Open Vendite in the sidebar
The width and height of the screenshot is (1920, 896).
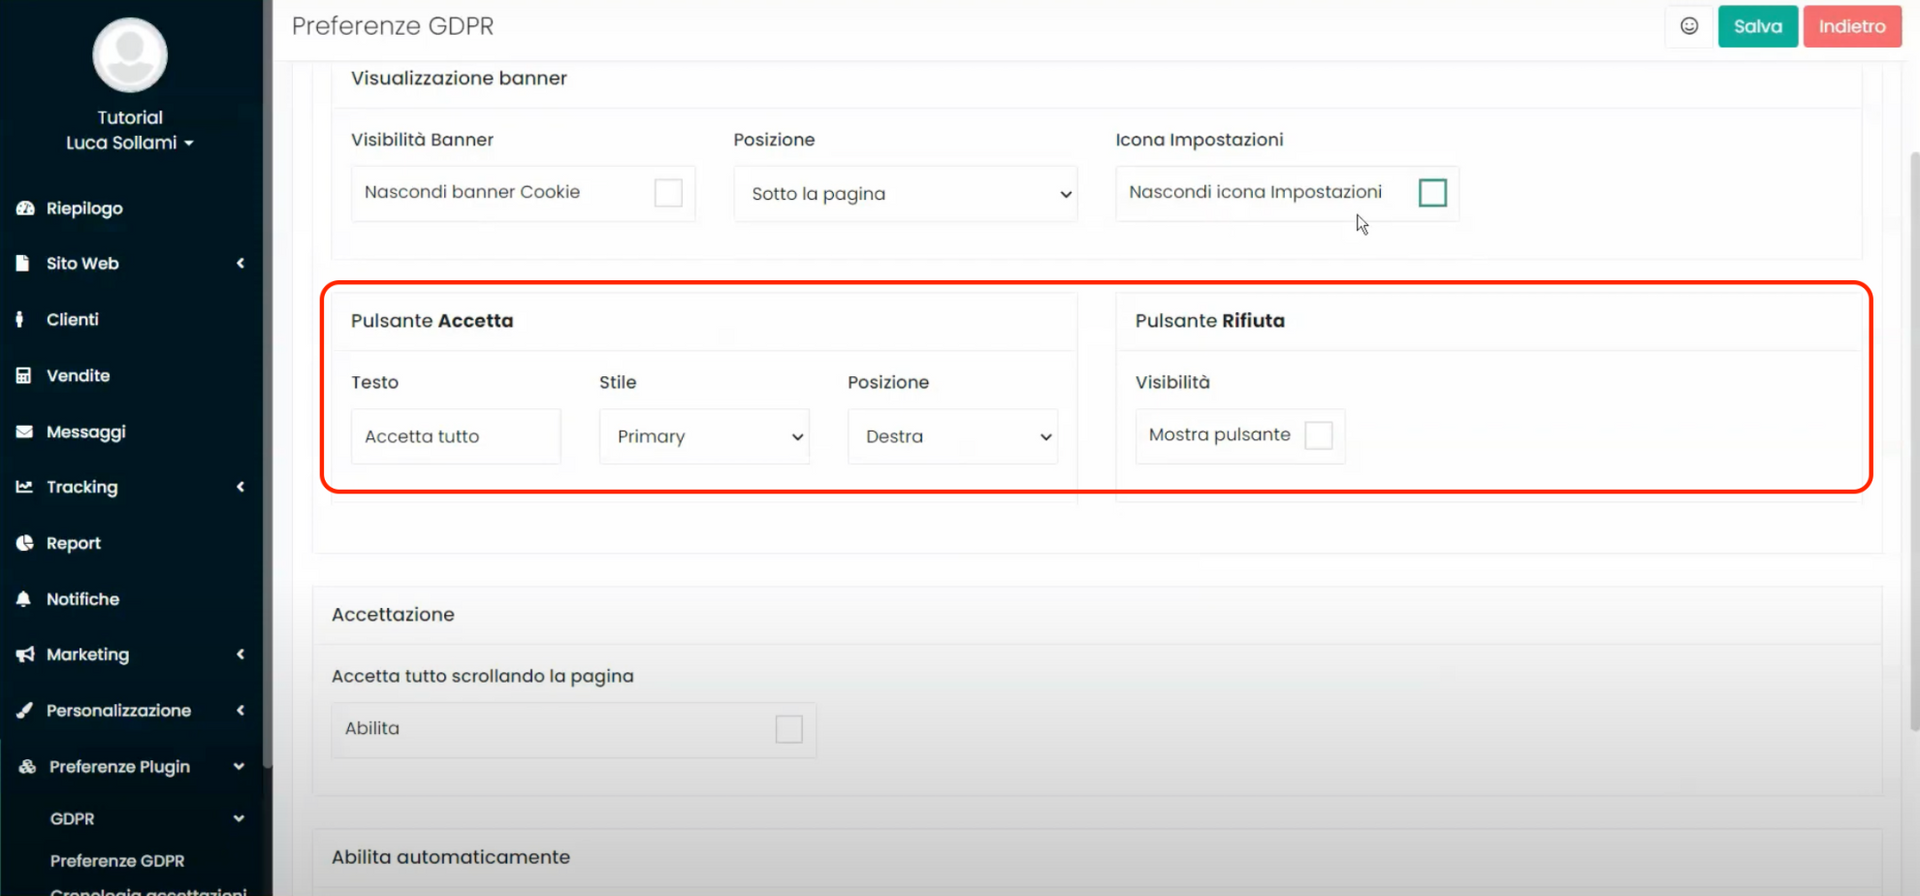[78, 375]
